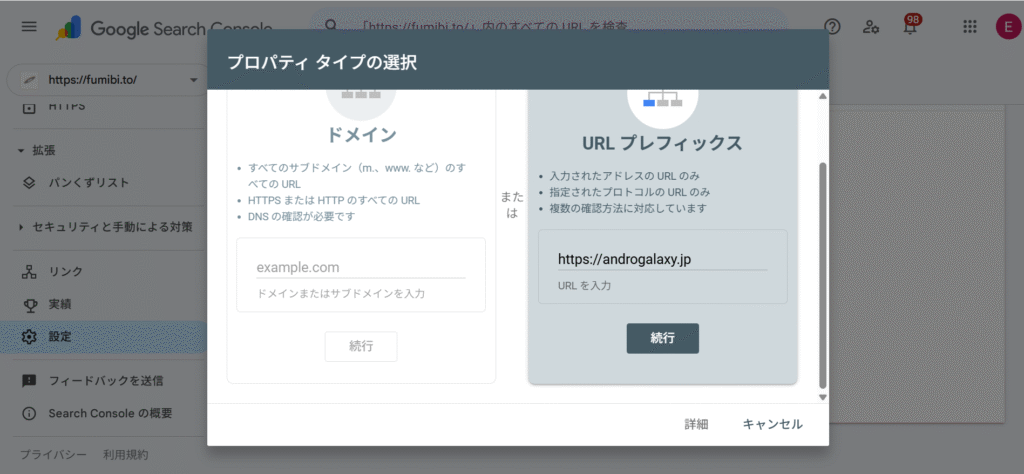Click the Google Search Console logo
This screenshot has height=474, width=1024.
tap(163, 28)
